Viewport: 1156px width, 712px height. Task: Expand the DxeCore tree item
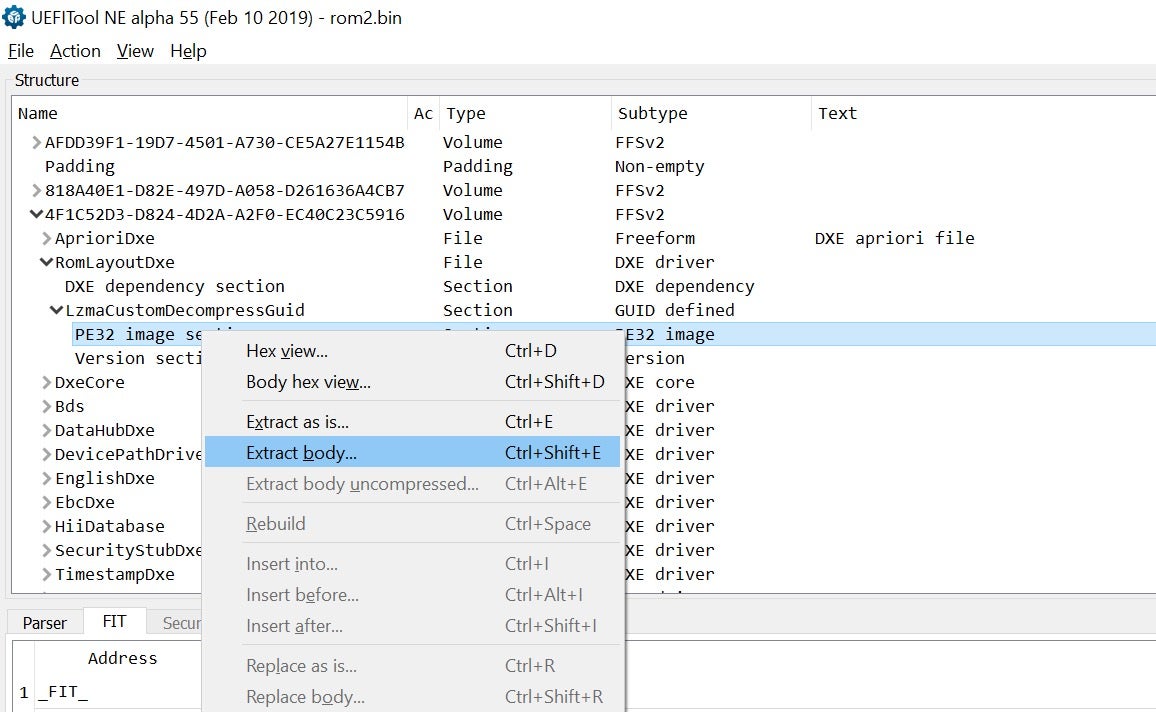pyautogui.click(x=47, y=383)
